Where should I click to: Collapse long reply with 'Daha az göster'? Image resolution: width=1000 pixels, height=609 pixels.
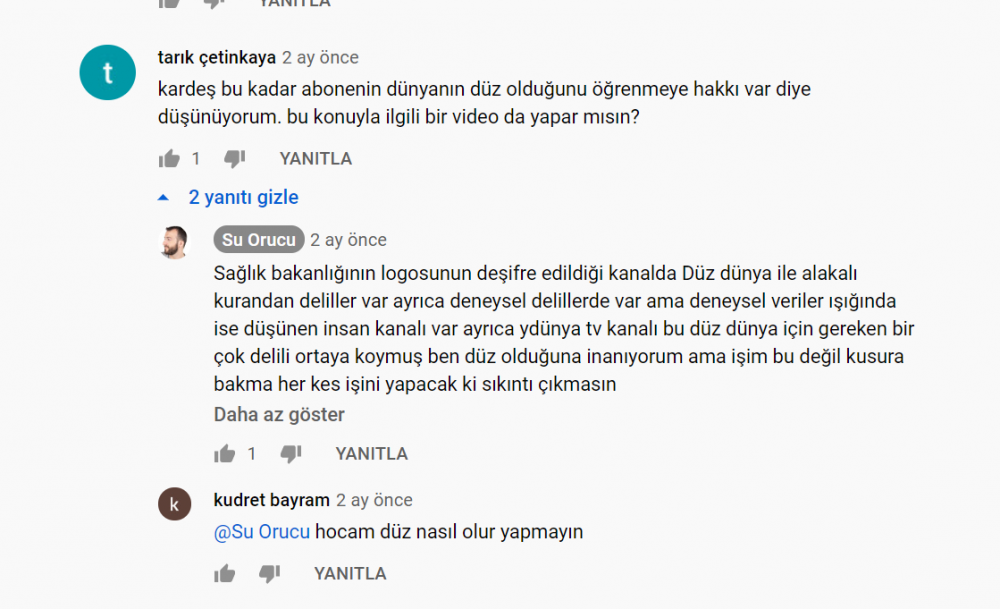(x=279, y=415)
